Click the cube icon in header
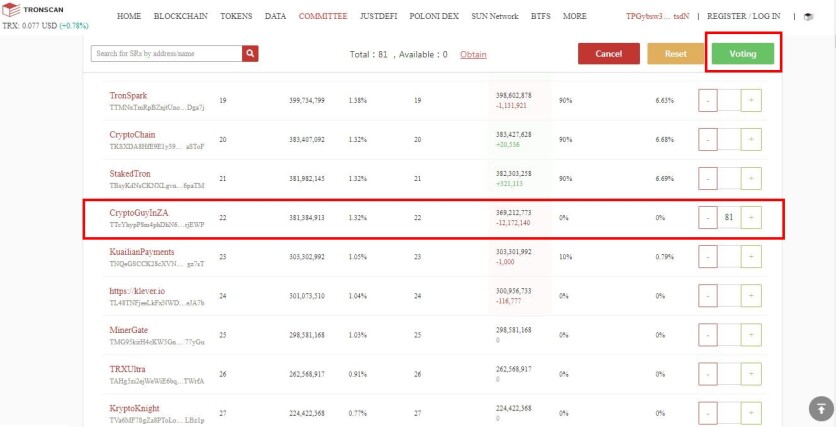 (808, 17)
